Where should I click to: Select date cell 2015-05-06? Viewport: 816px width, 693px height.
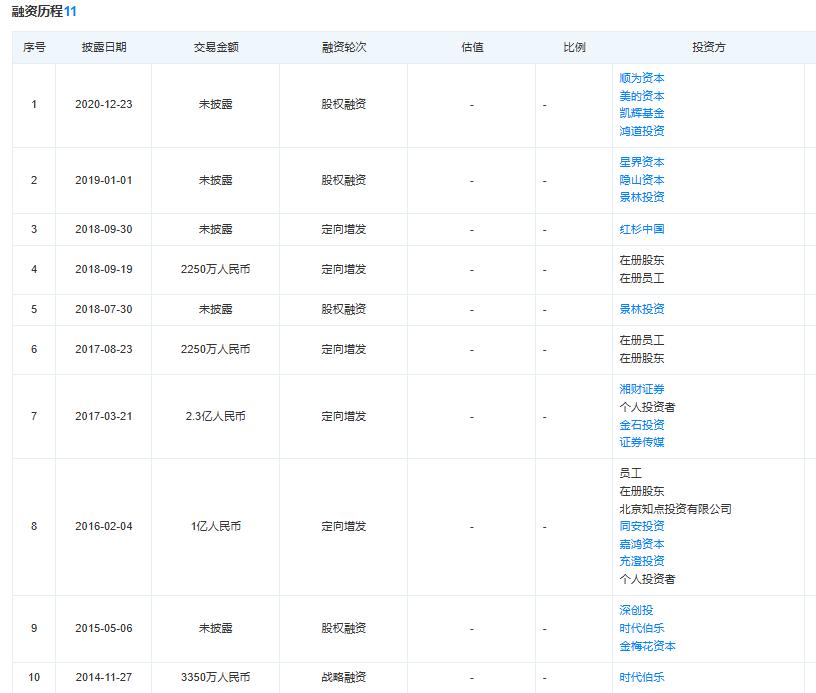pos(104,628)
